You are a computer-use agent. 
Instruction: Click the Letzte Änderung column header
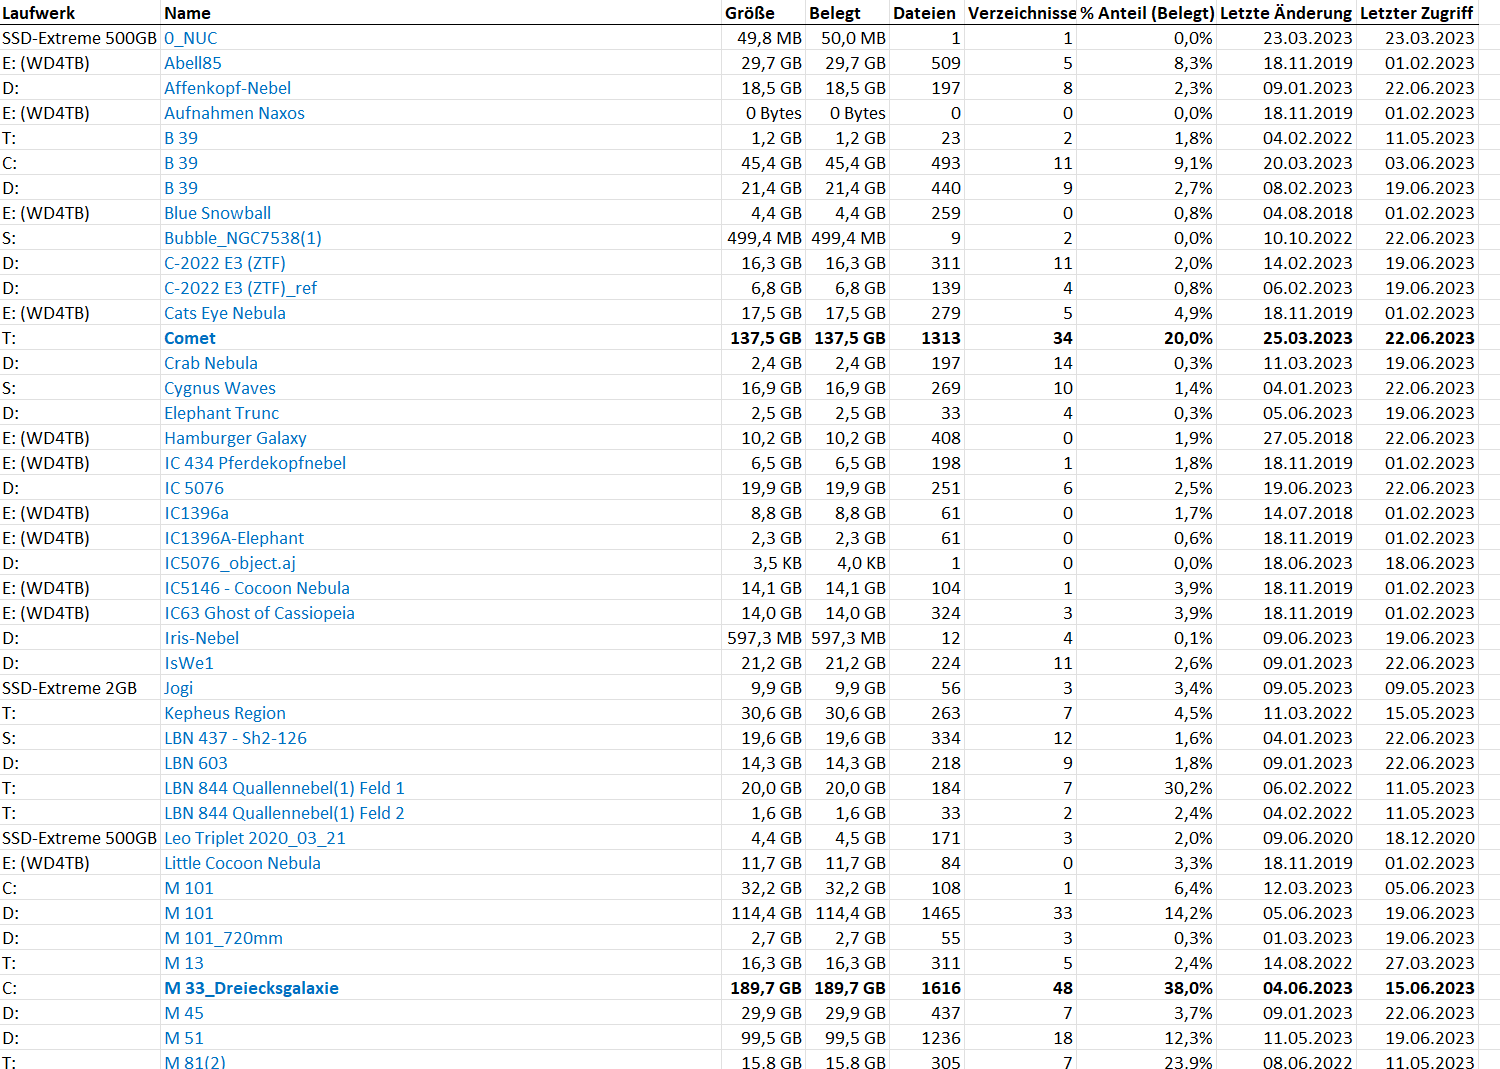point(1286,13)
